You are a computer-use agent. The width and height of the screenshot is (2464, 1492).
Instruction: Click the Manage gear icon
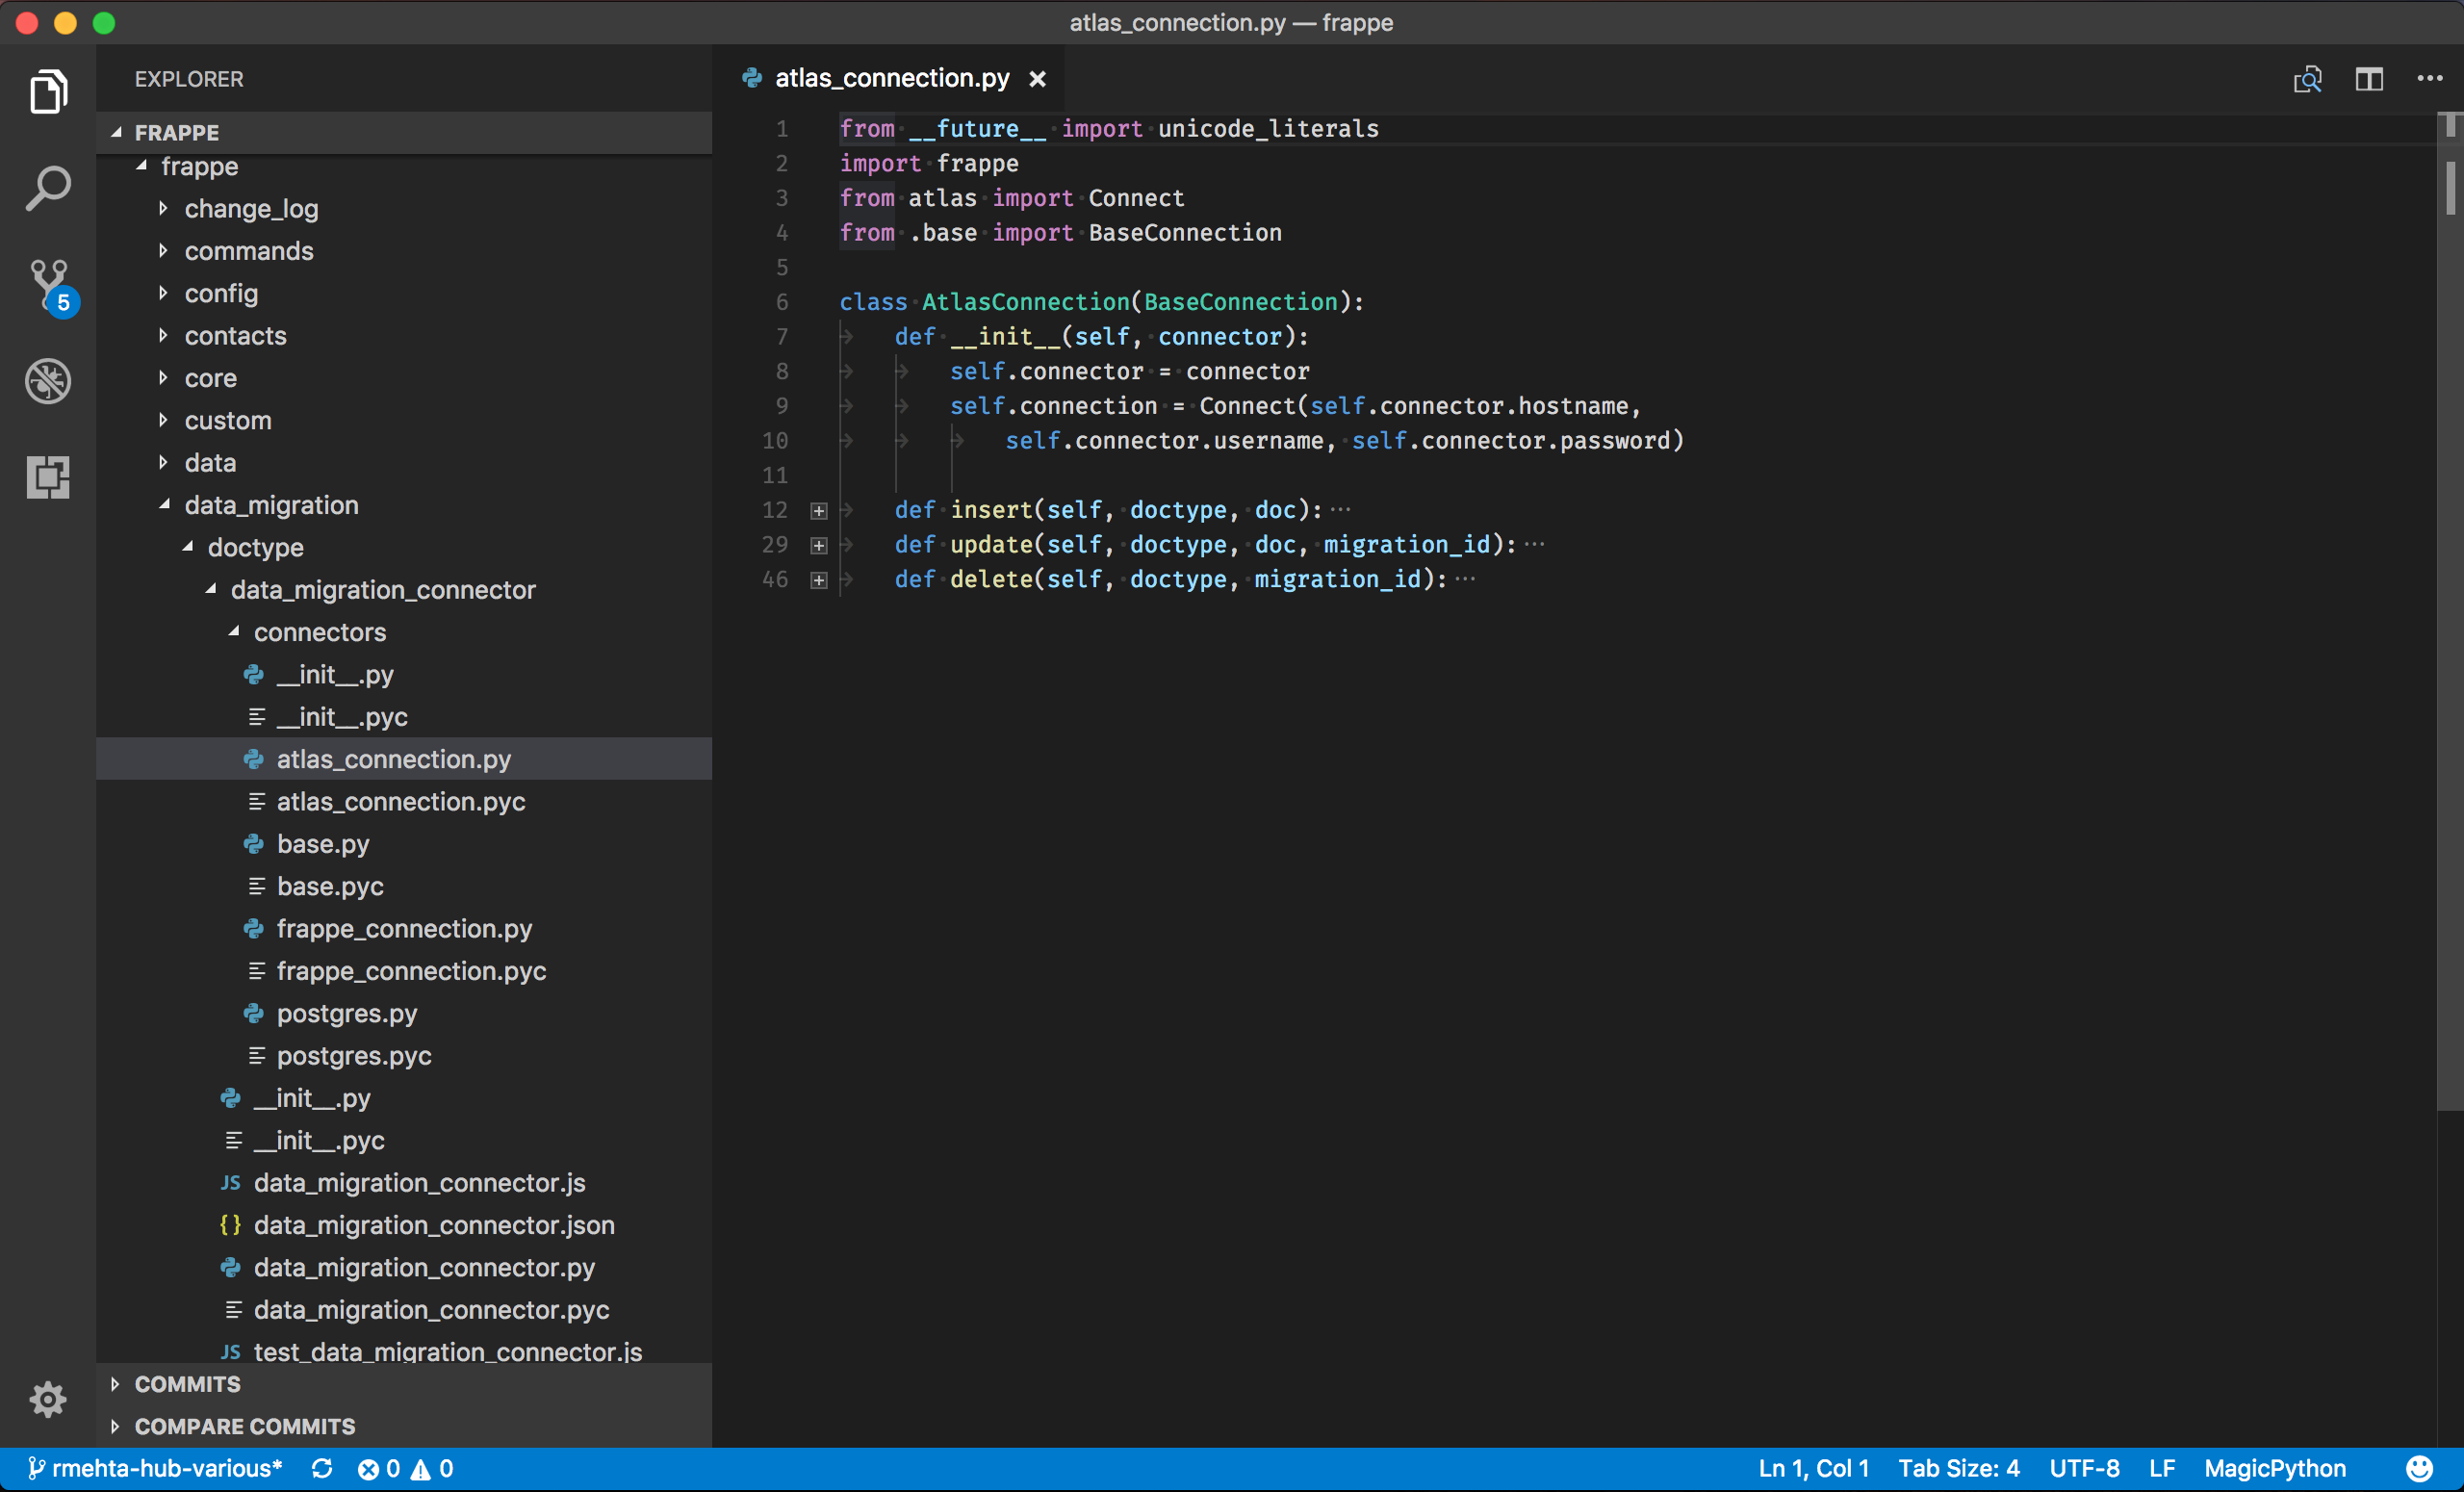tap(47, 1398)
